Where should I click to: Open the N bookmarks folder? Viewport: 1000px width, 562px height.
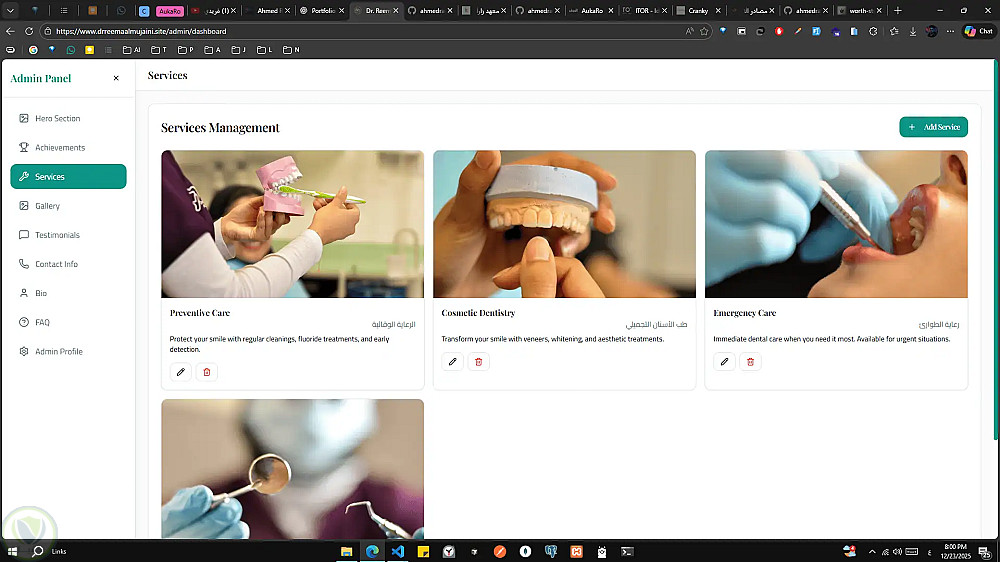coord(291,50)
